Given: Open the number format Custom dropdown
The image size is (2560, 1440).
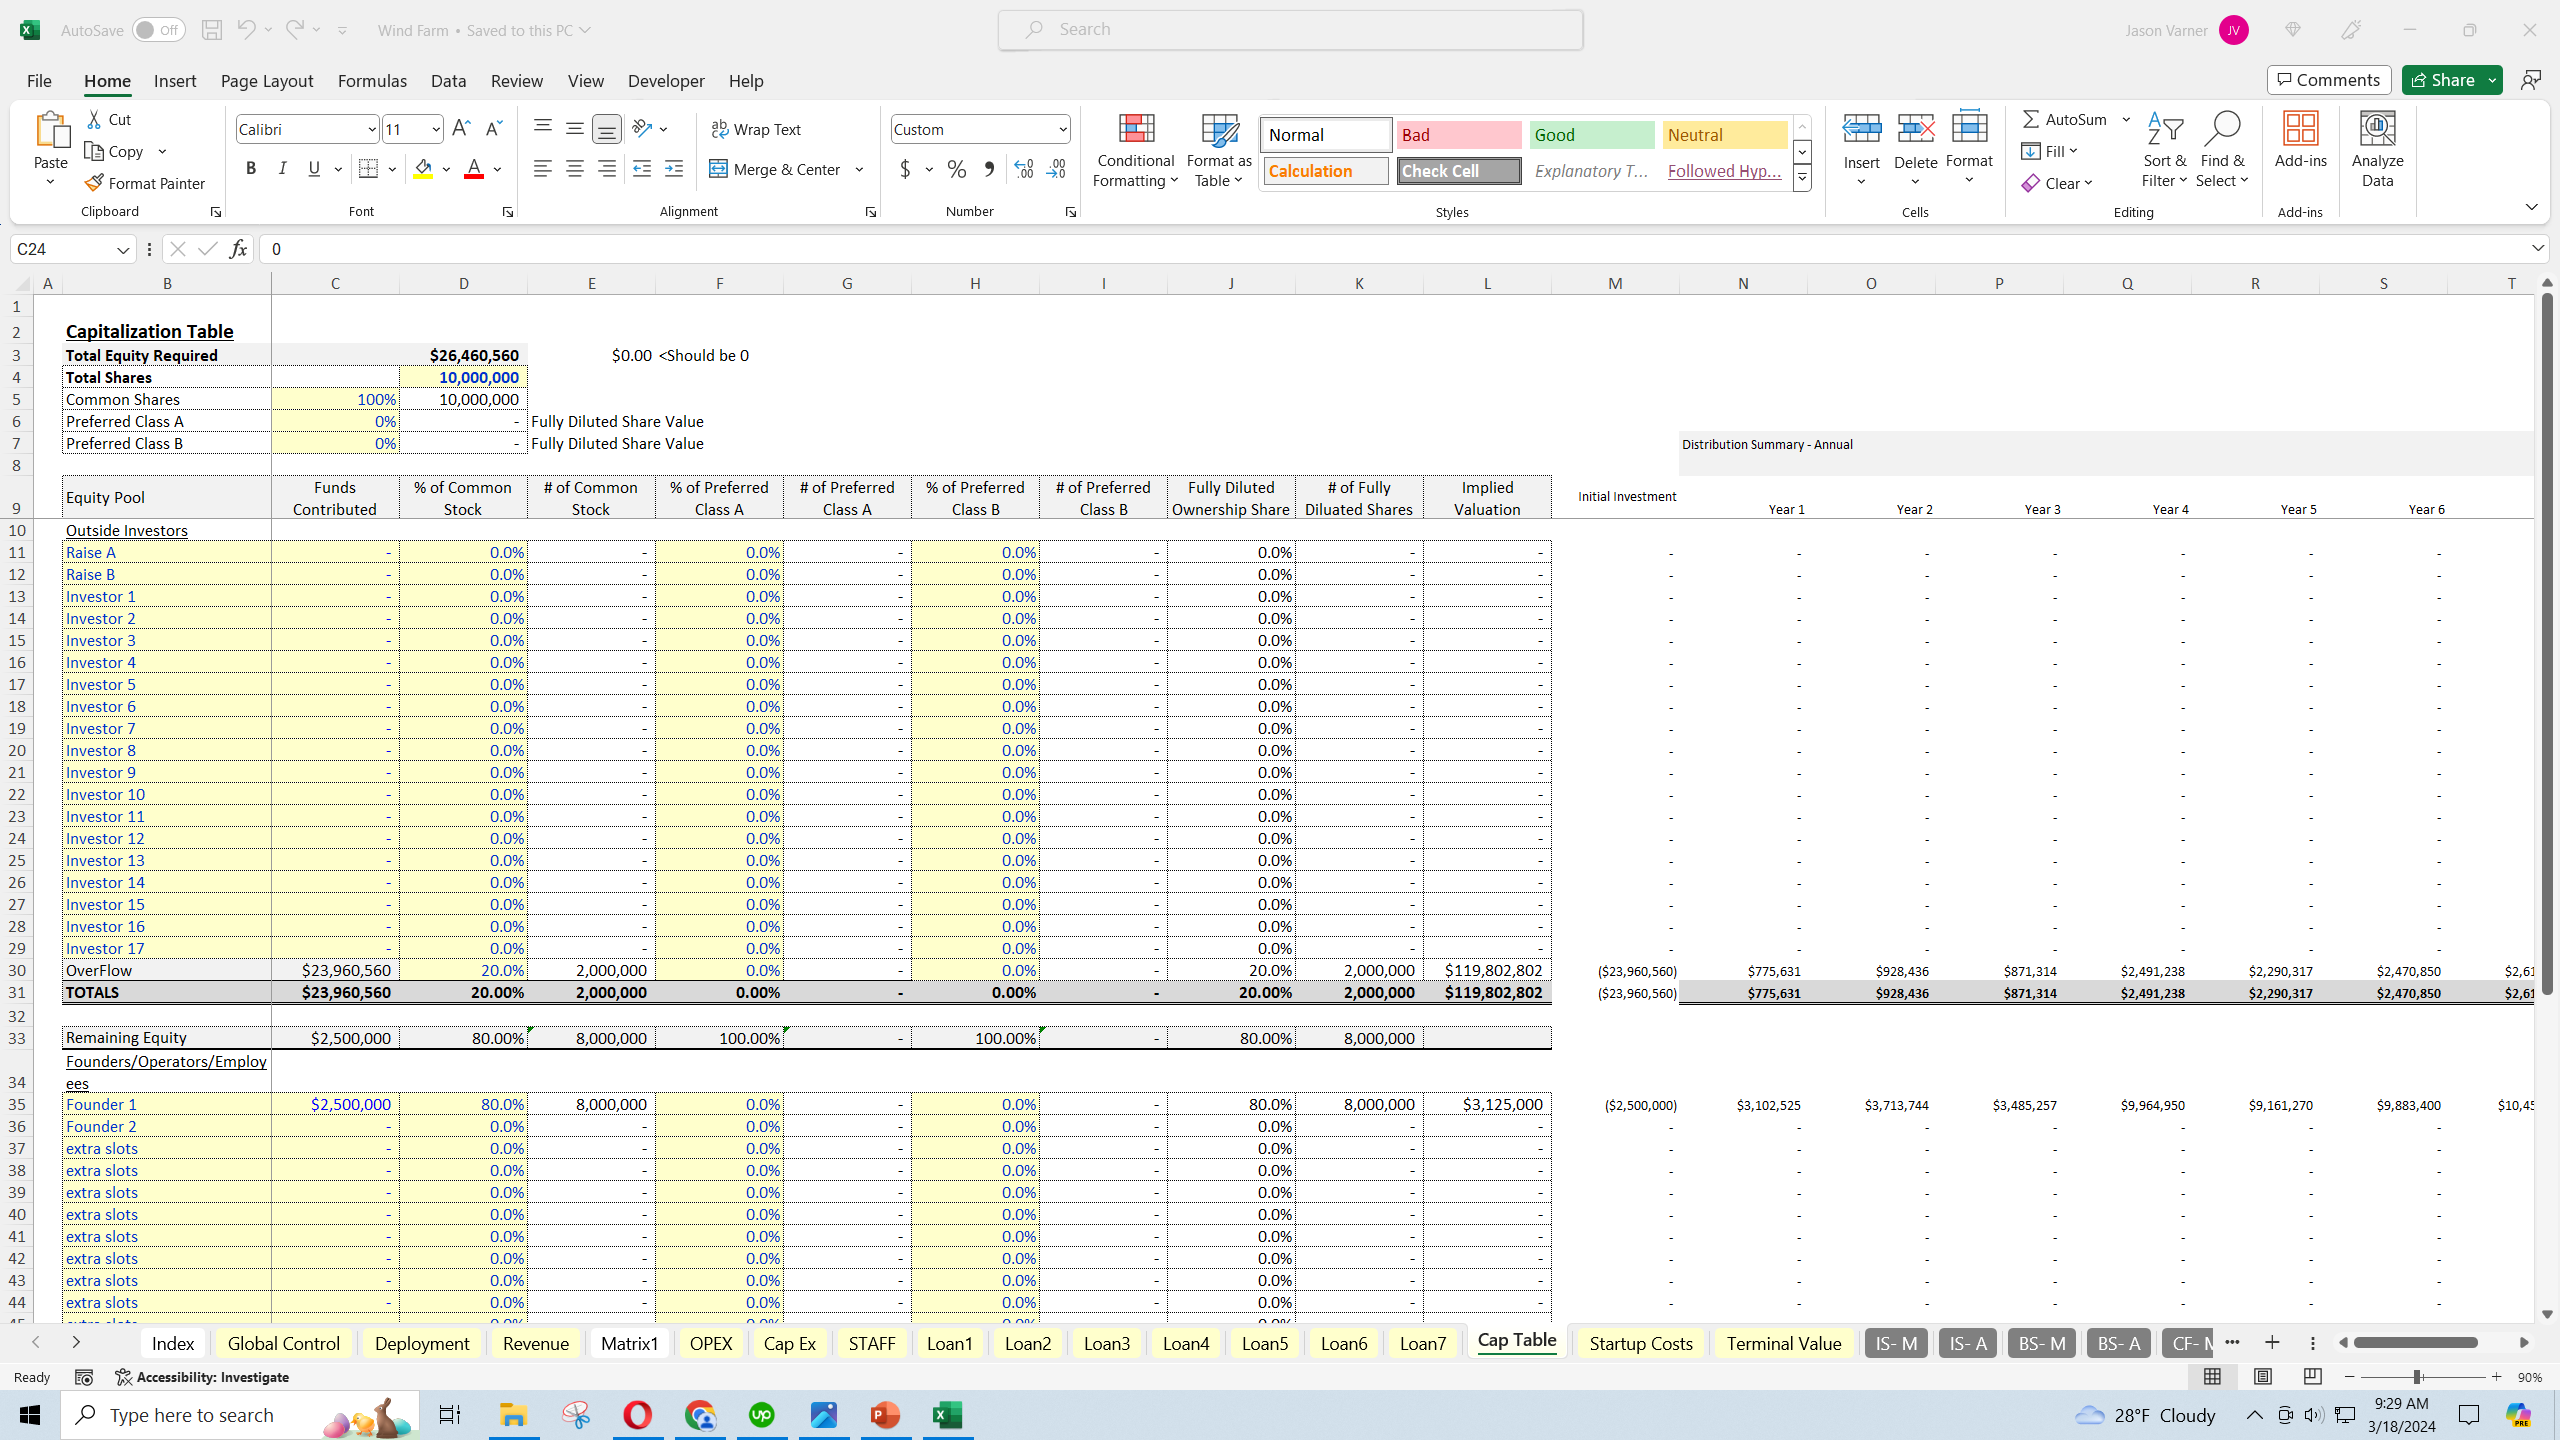Looking at the screenshot, I should pyautogui.click(x=1061, y=129).
